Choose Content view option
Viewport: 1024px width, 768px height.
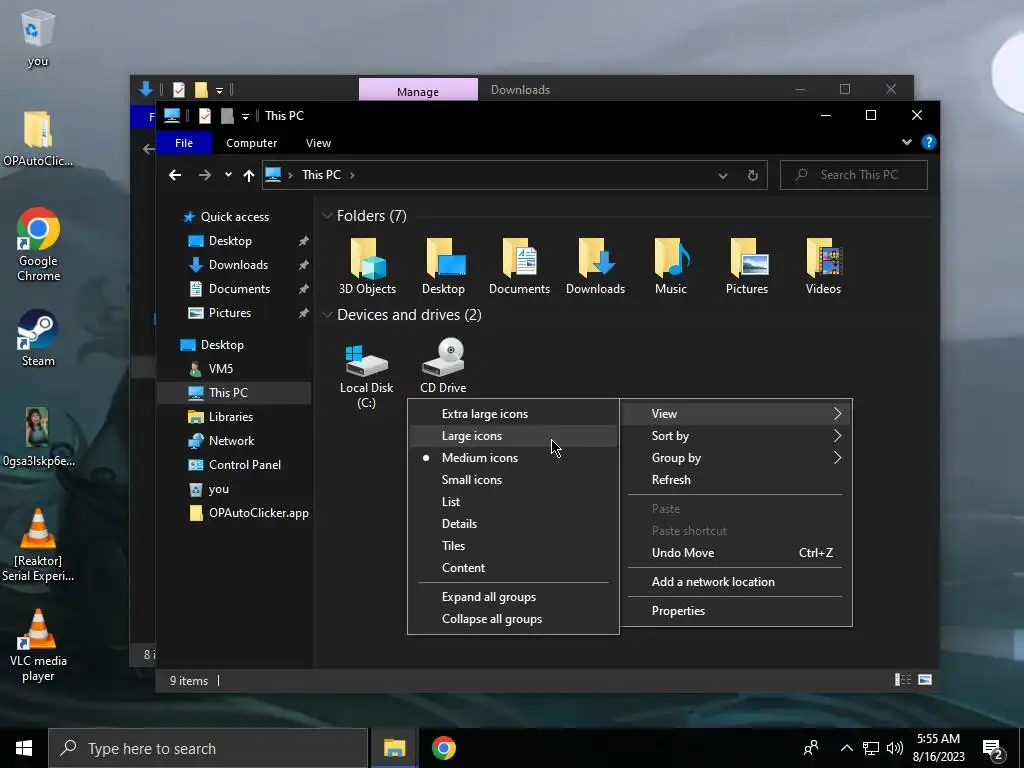[x=513, y=568]
